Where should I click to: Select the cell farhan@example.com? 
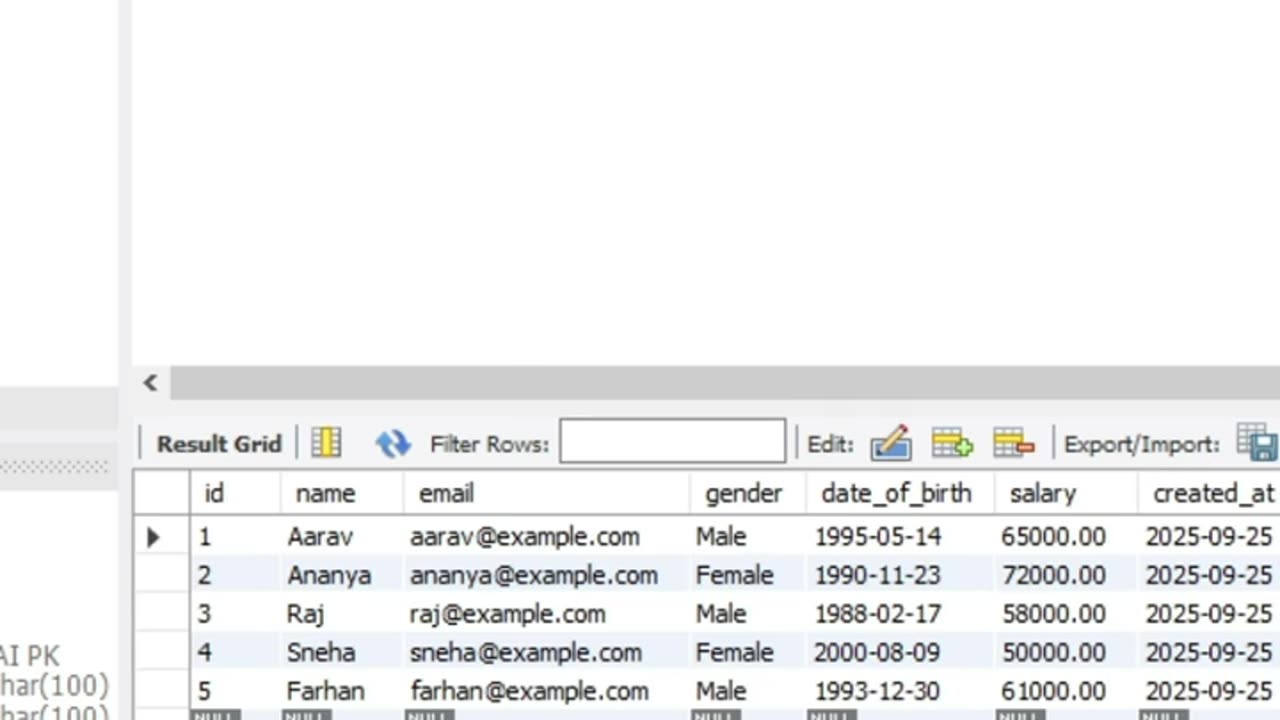point(546,691)
